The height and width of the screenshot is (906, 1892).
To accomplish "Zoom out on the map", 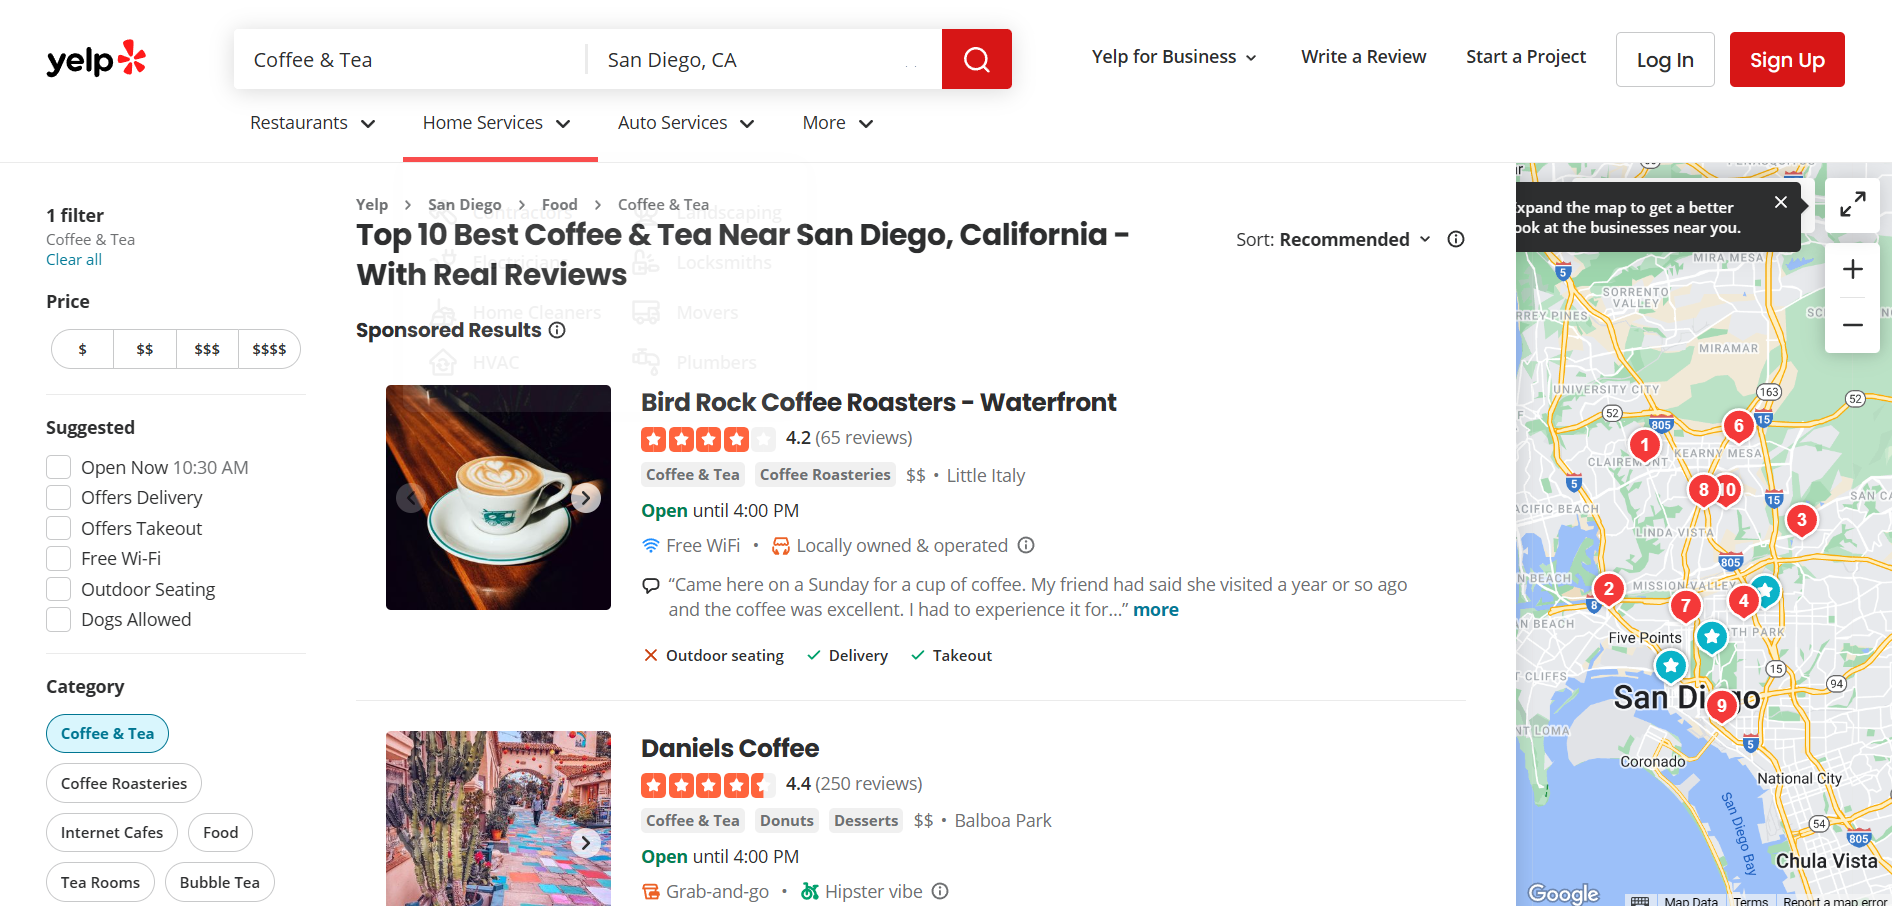I will pos(1852,325).
